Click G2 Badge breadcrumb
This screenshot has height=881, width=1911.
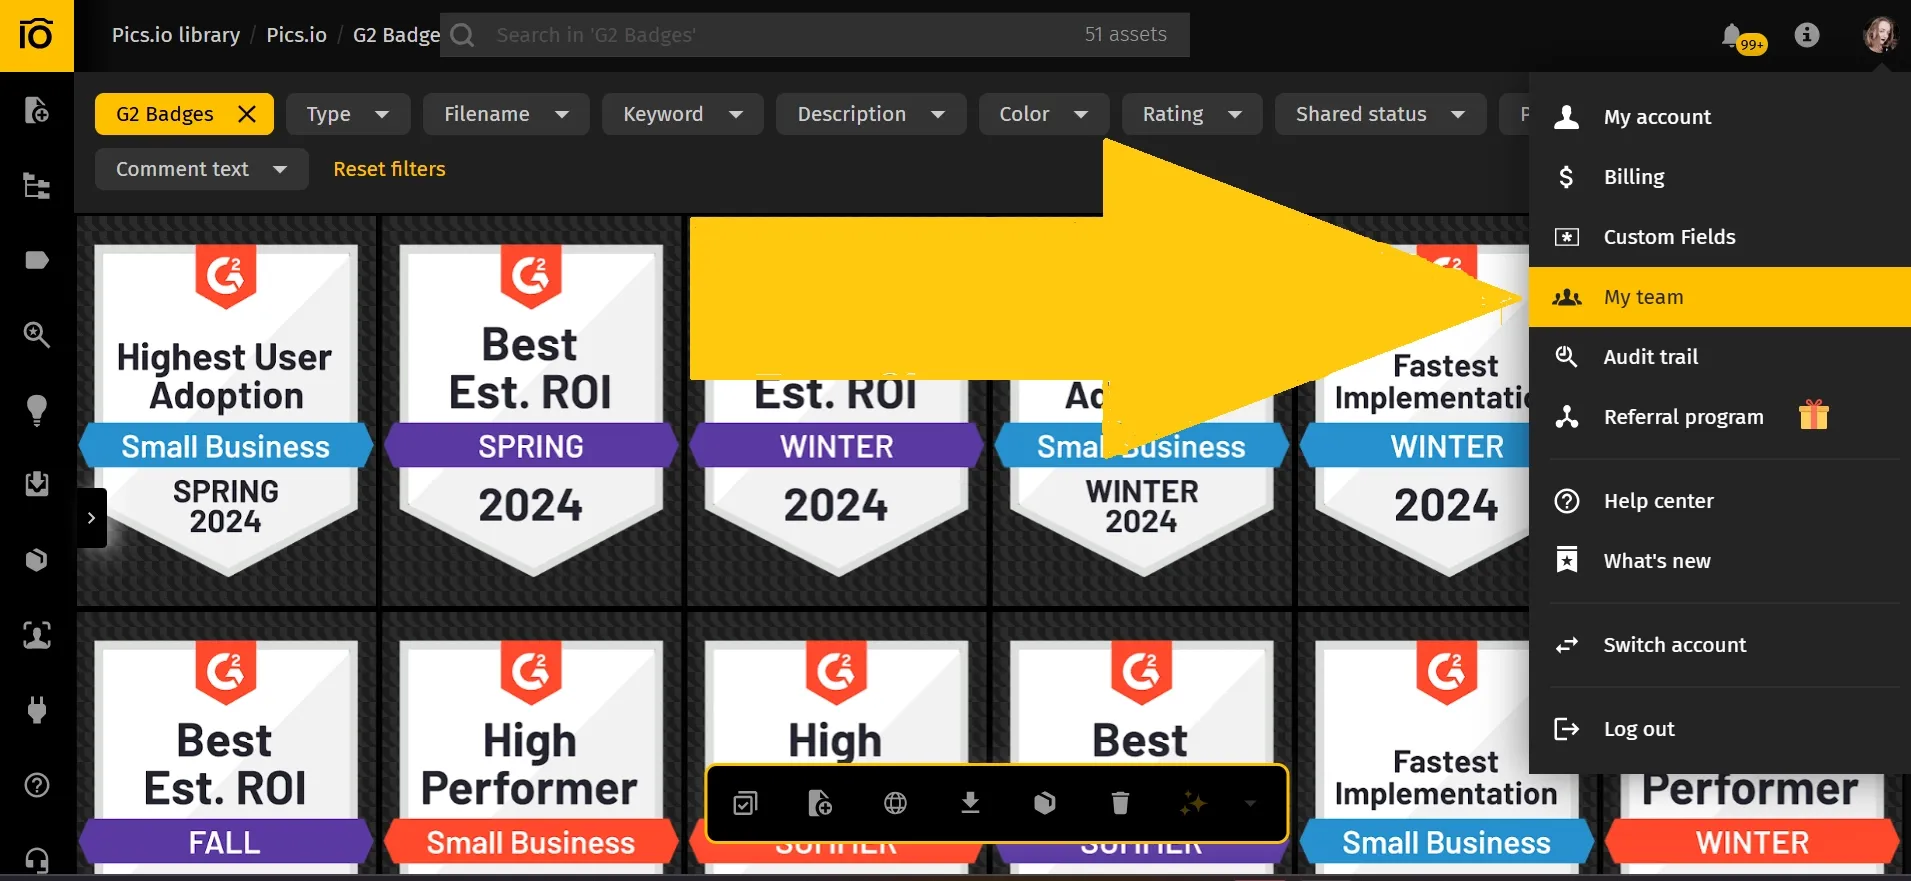pyautogui.click(x=396, y=35)
